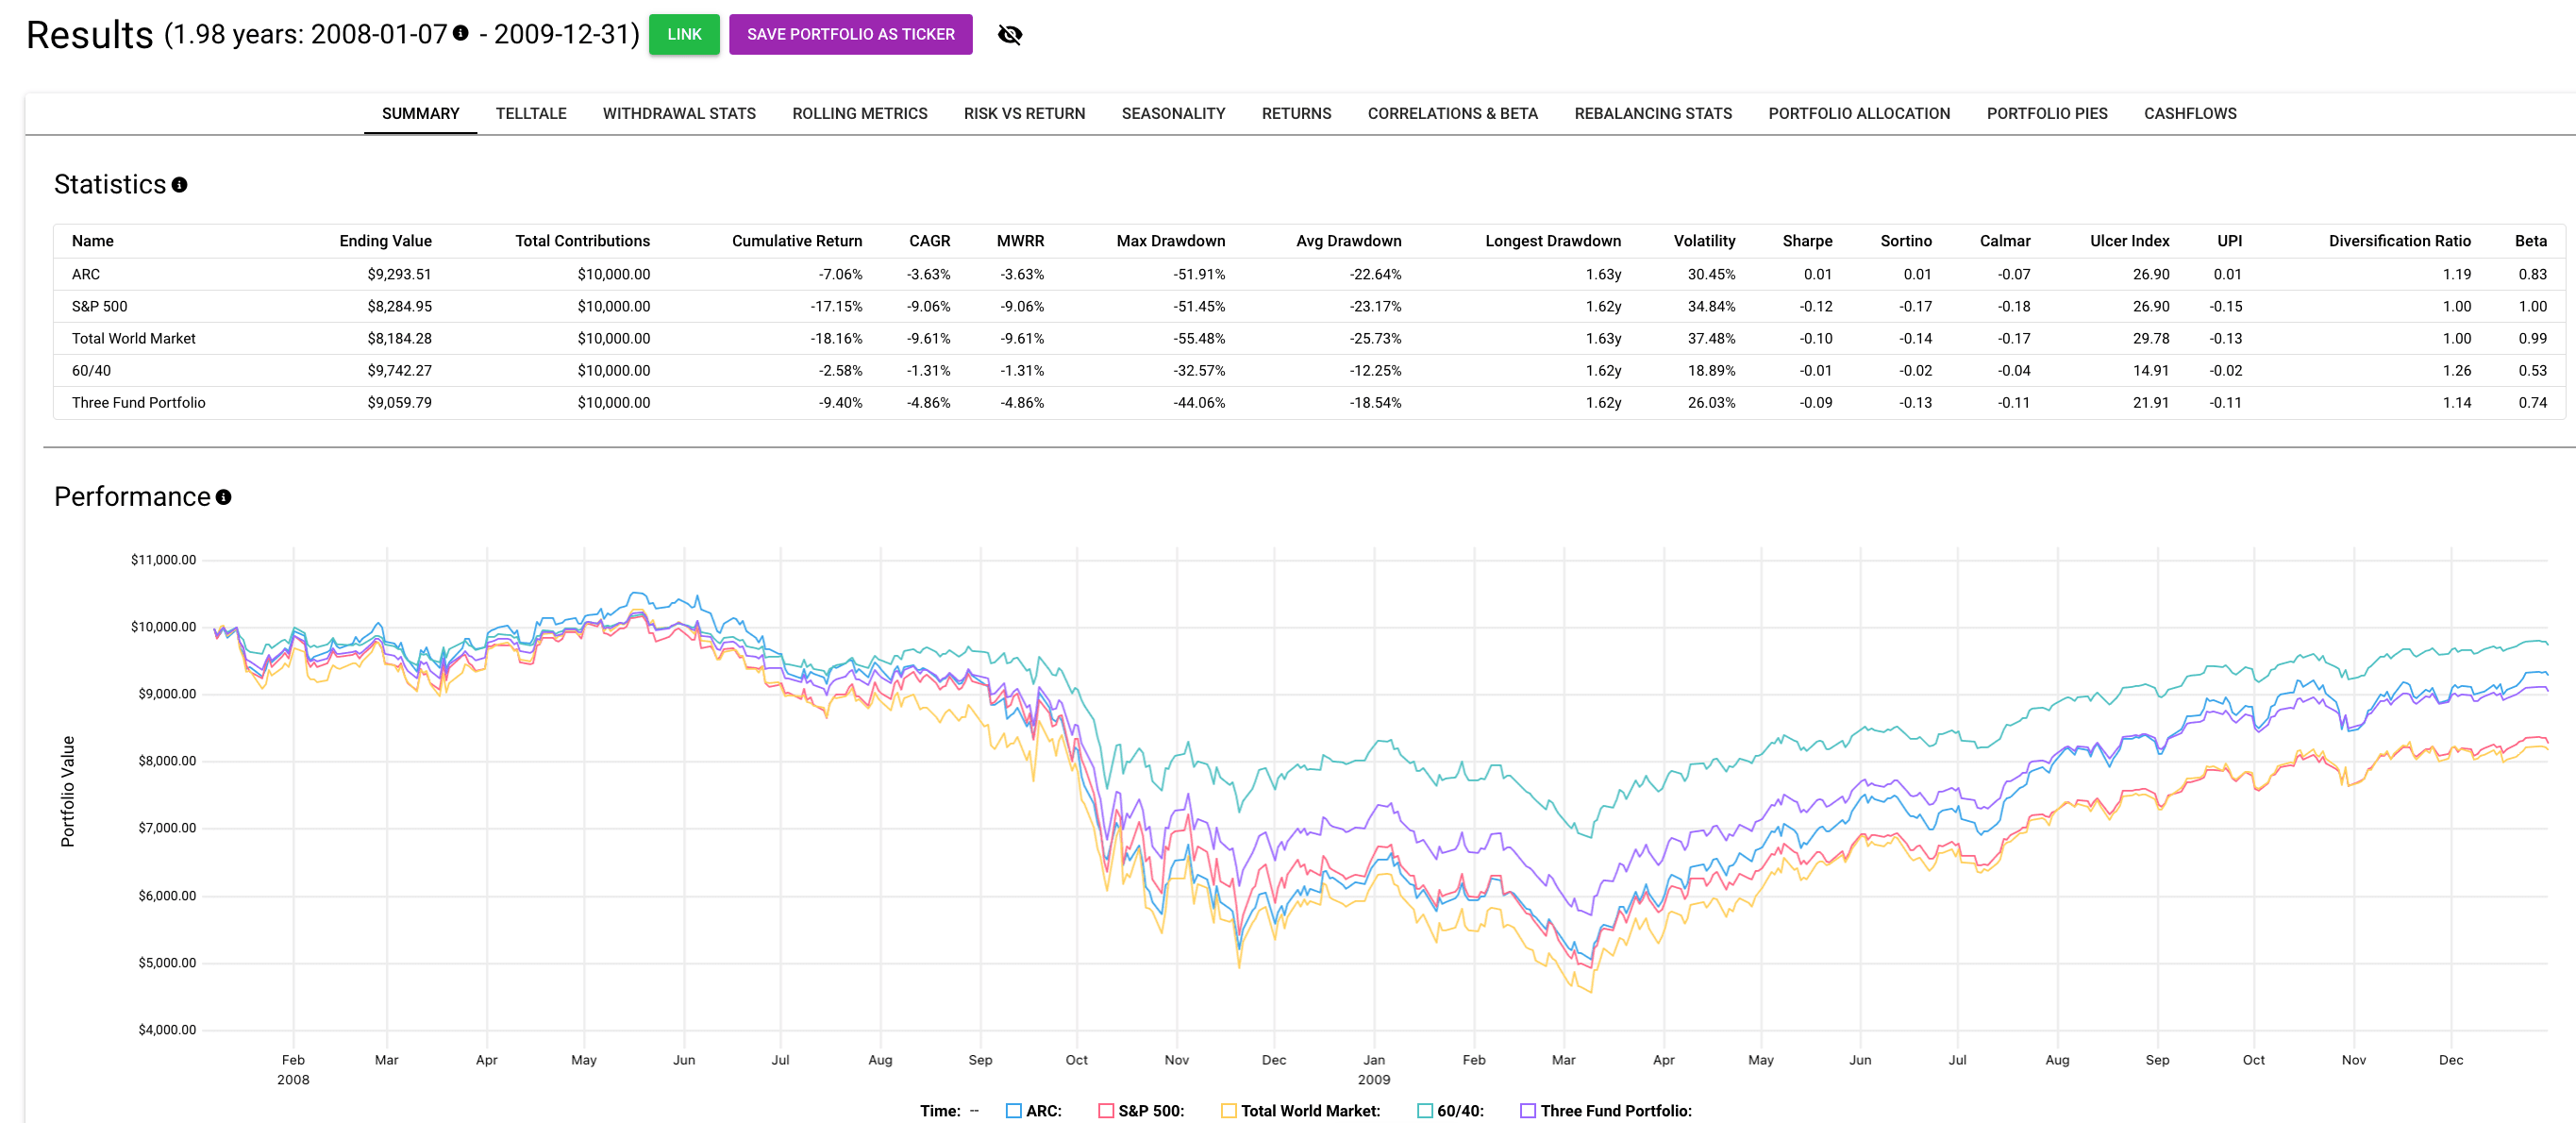The width and height of the screenshot is (2576, 1123).
Task: Sort the statistics table by CAGR
Action: click(x=930, y=240)
